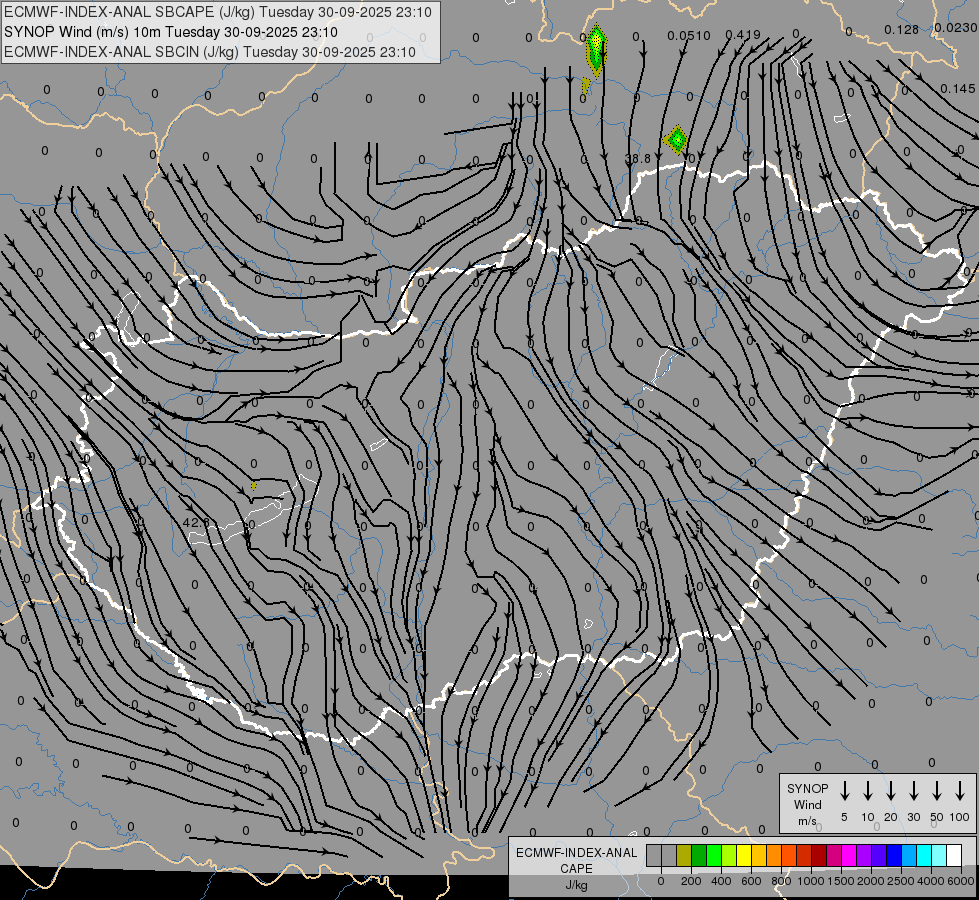
Task: Select the 0.419 value near top edge
Action: click(x=743, y=35)
